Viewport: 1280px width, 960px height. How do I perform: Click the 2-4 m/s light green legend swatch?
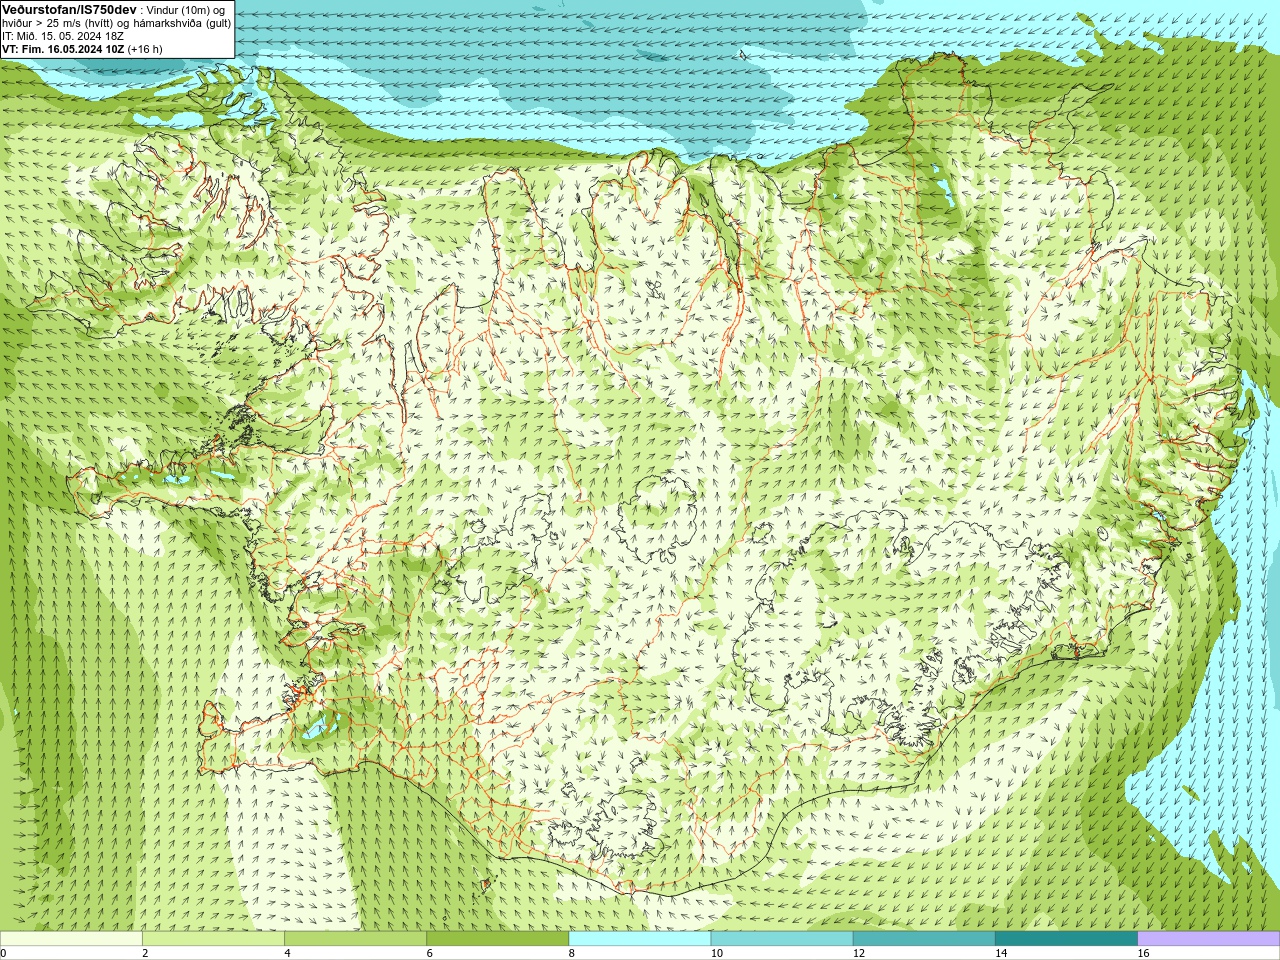(x=213, y=939)
